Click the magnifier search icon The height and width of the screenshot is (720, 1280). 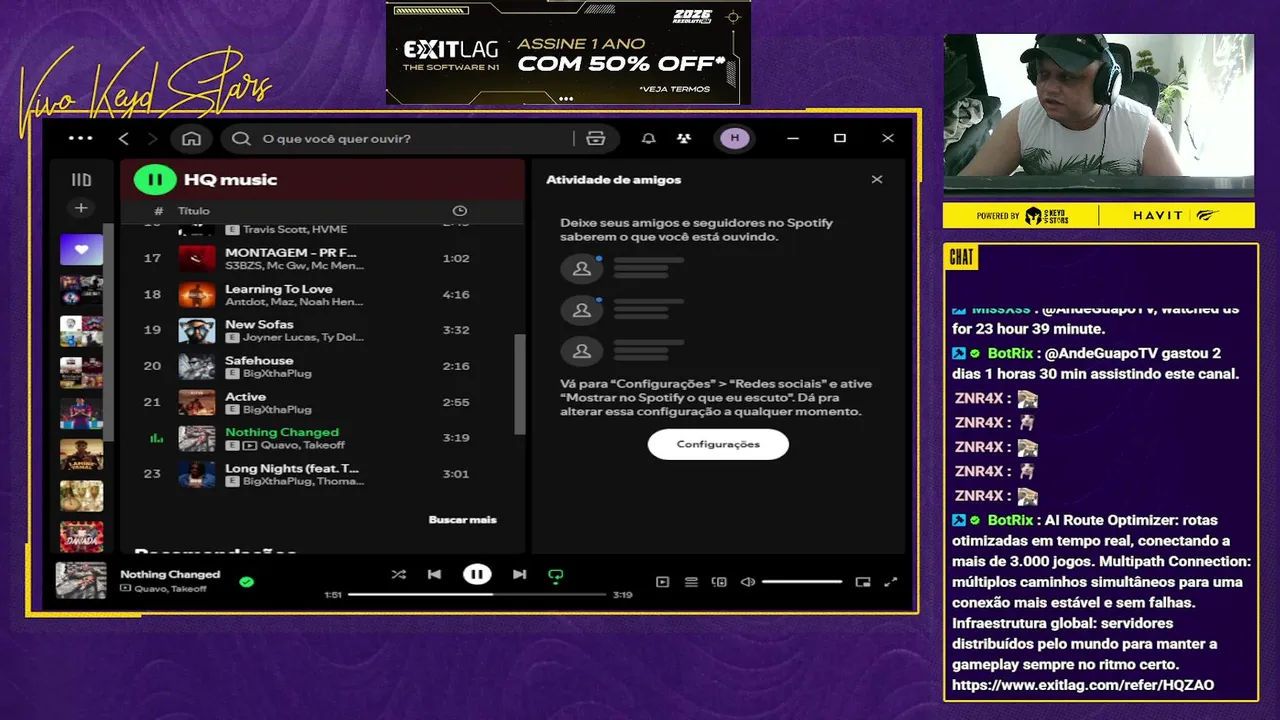tap(241, 139)
